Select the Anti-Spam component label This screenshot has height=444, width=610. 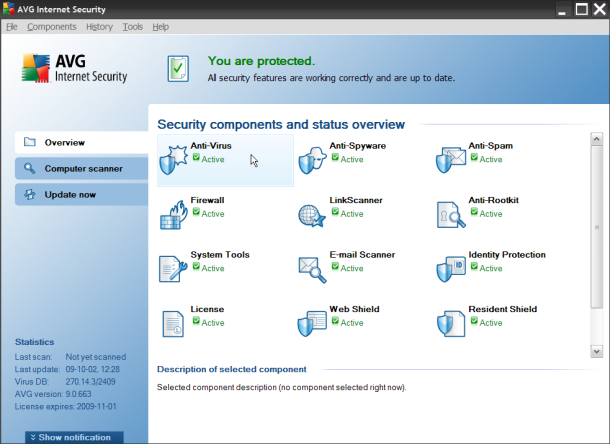click(x=491, y=146)
